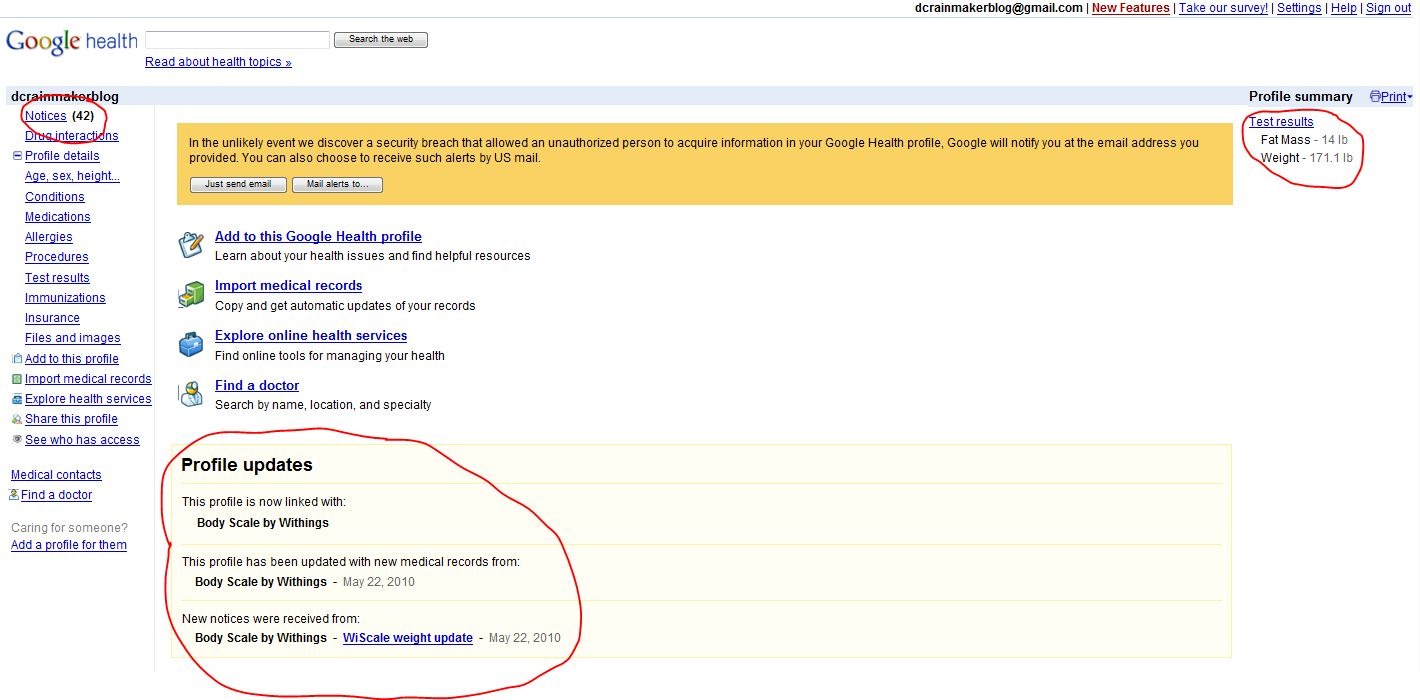Open the New Features link
1420x700 pixels.
click(1130, 8)
